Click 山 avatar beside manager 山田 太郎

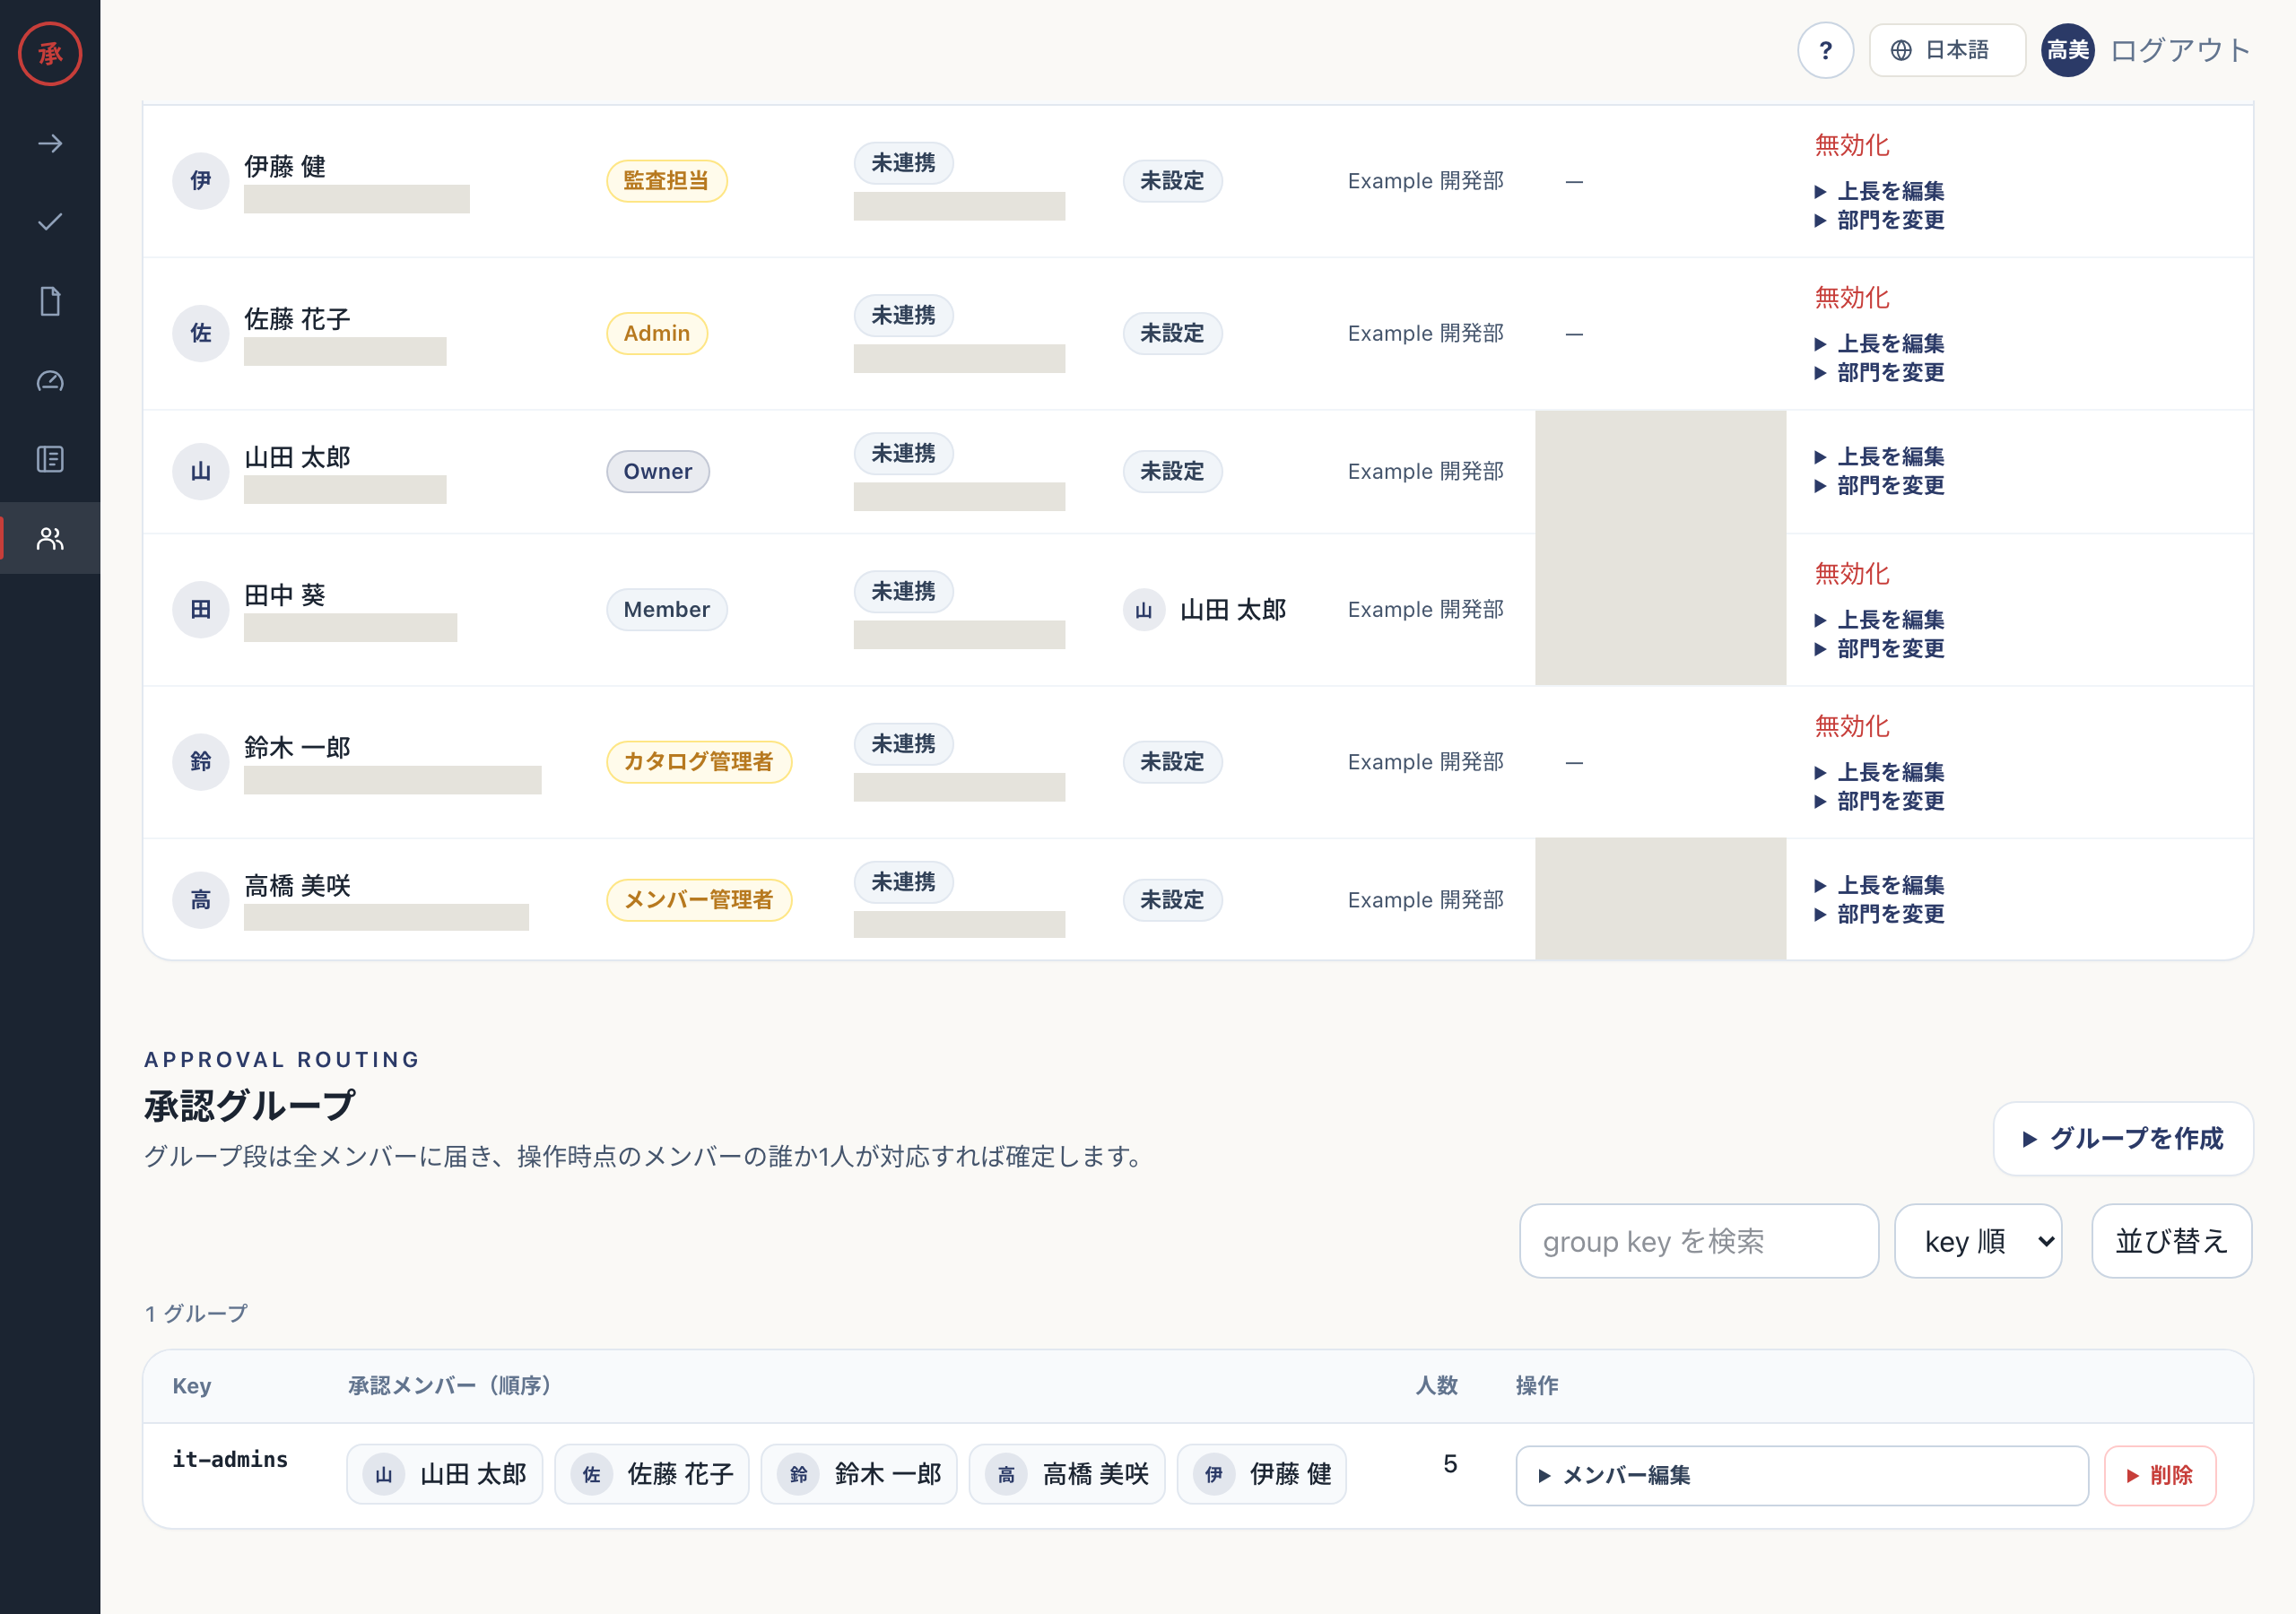pos(1144,610)
